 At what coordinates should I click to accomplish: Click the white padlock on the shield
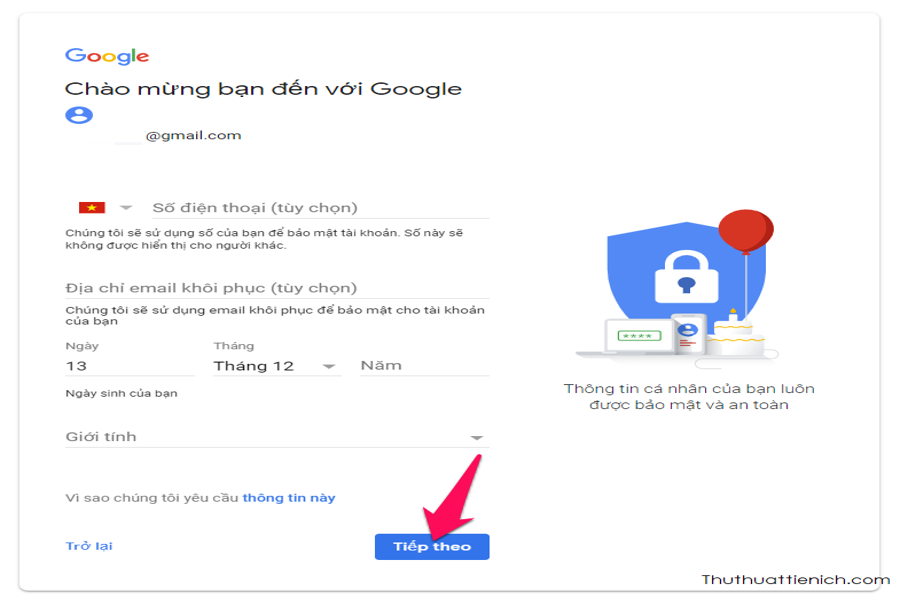coord(686,278)
